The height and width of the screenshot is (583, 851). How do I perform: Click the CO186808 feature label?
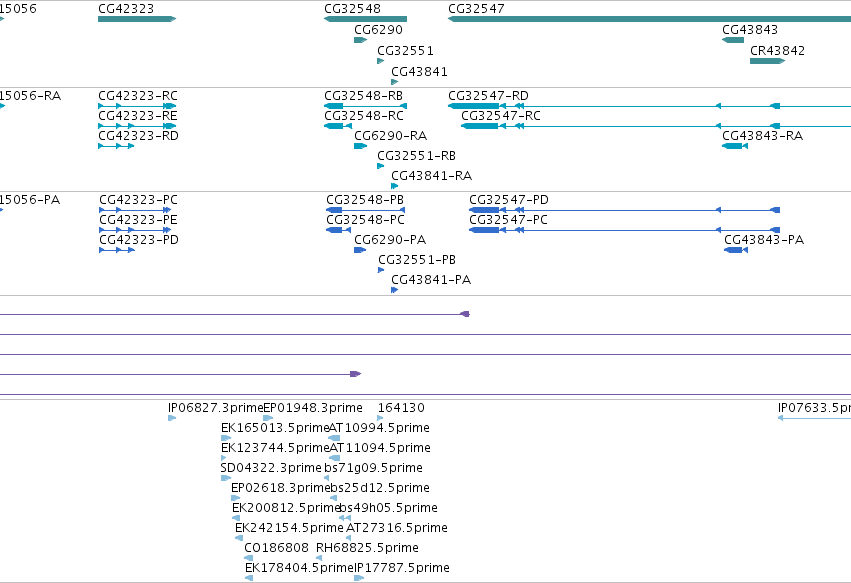tap(276, 548)
